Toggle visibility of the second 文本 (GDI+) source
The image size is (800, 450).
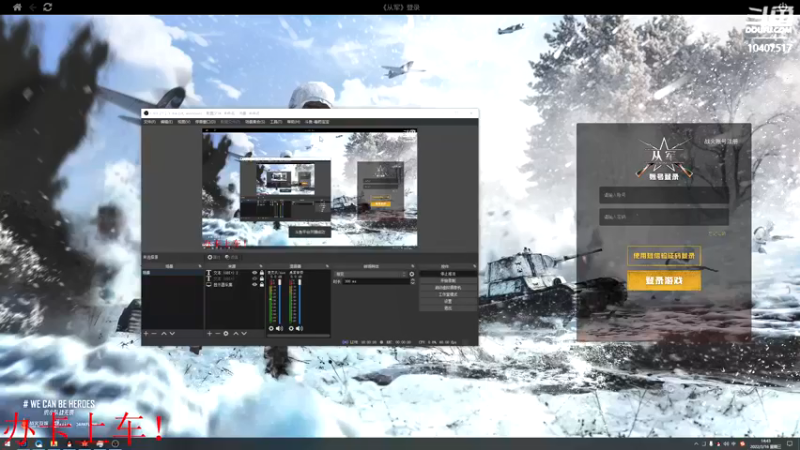click(x=255, y=279)
